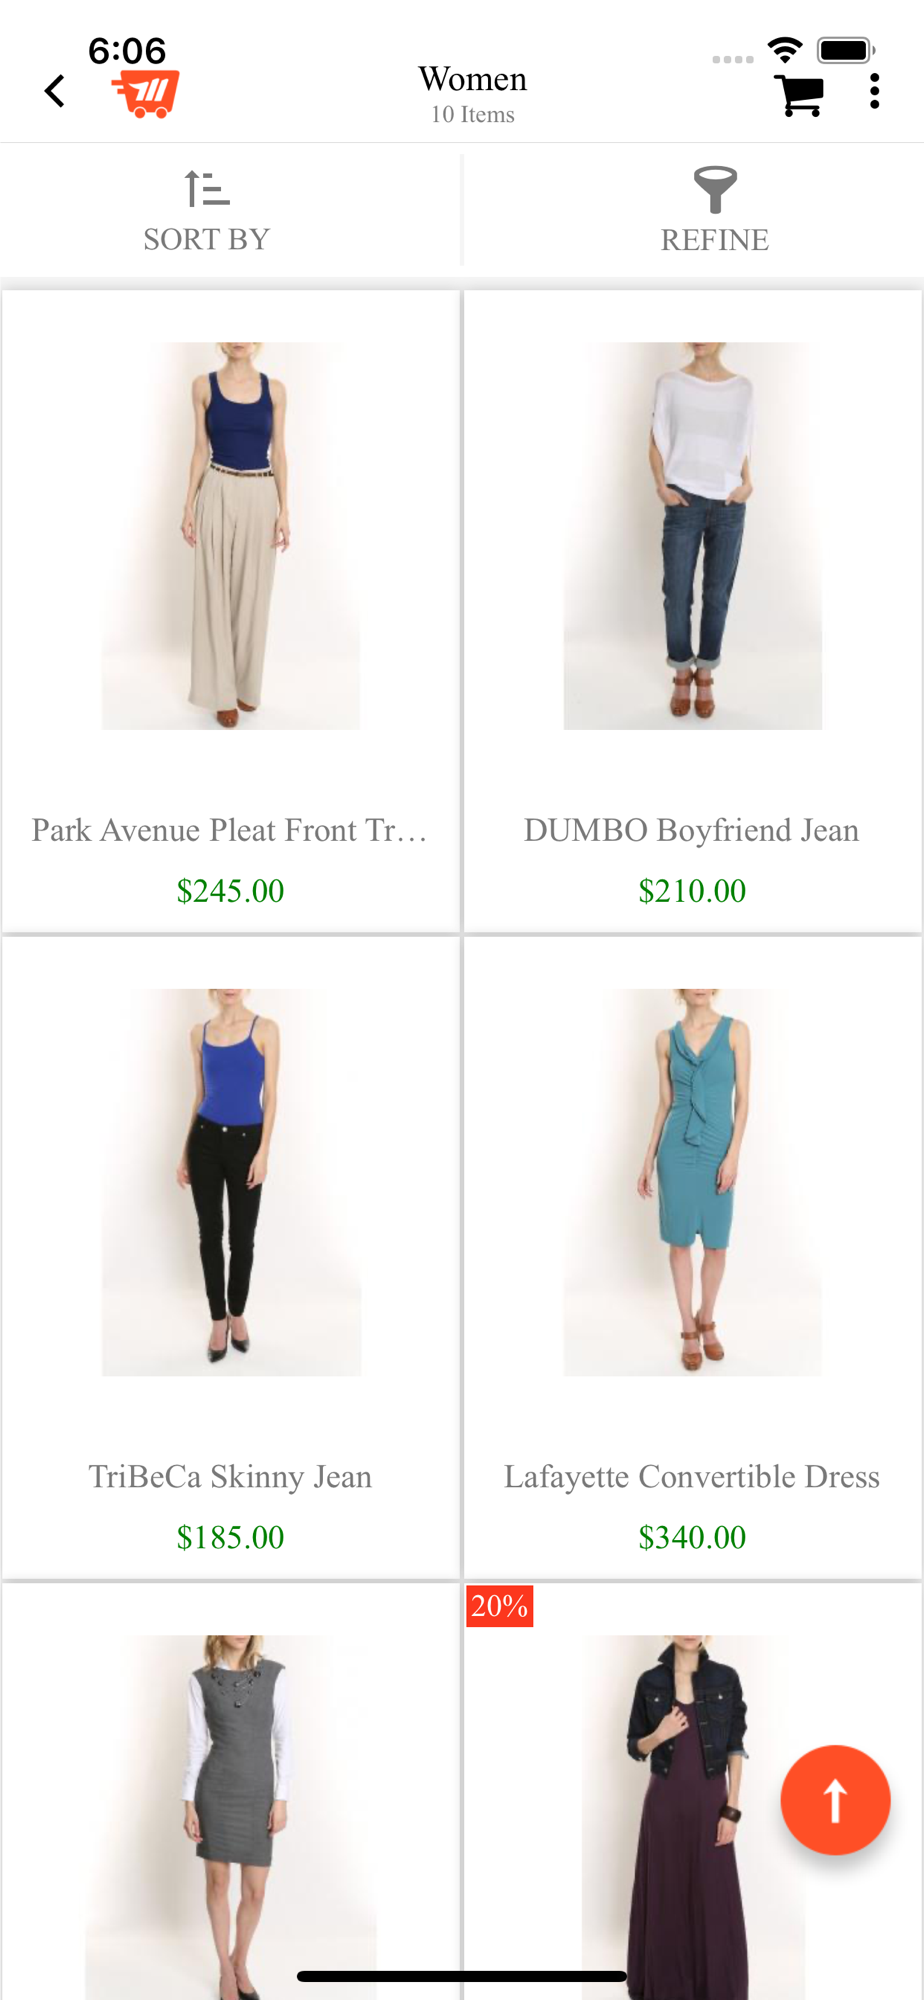Tap the 20% discount badge
The height and width of the screenshot is (2000, 924).
pyautogui.click(x=499, y=1606)
